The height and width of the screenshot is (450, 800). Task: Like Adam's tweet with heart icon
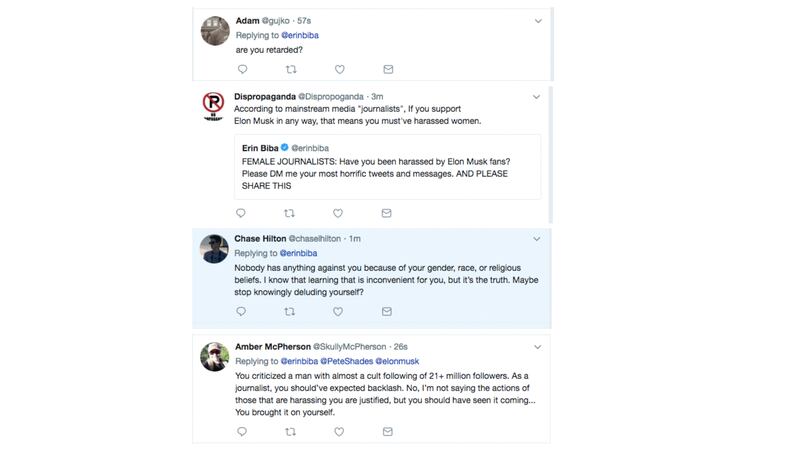click(339, 69)
